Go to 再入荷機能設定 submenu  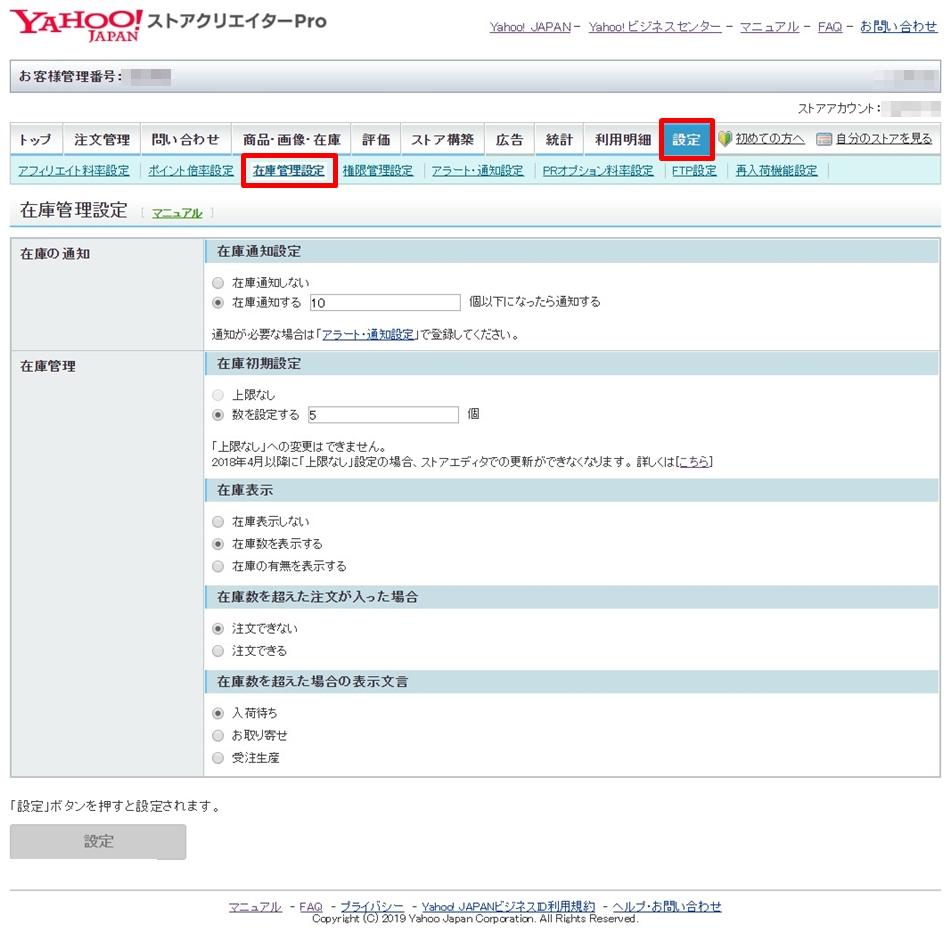777,171
